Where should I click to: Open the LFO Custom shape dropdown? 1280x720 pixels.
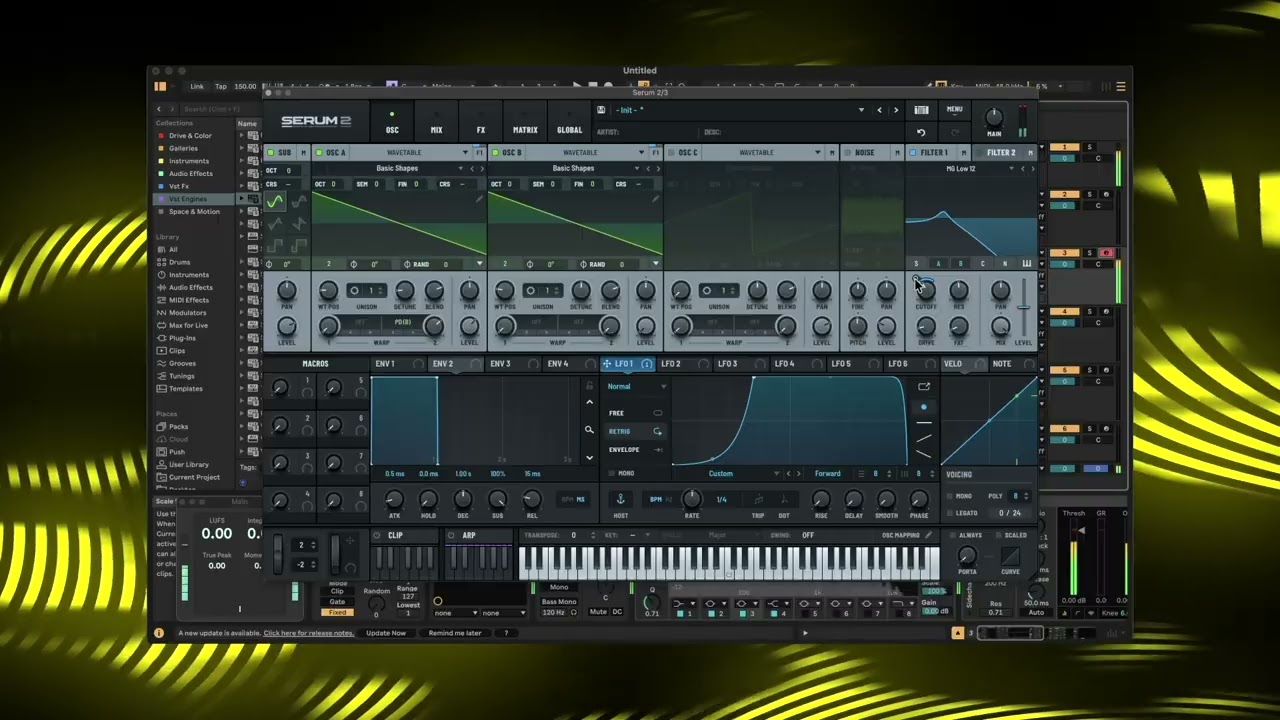[x=728, y=474]
